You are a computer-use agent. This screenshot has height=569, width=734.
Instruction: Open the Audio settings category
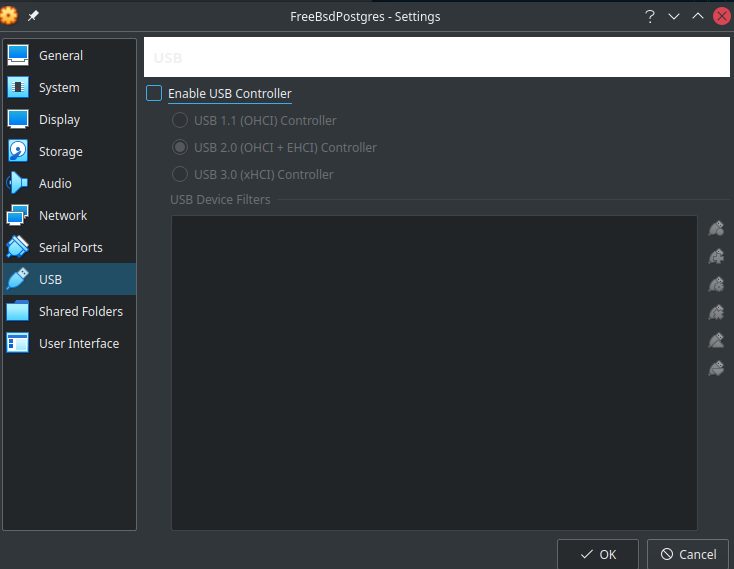tap(69, 183)
